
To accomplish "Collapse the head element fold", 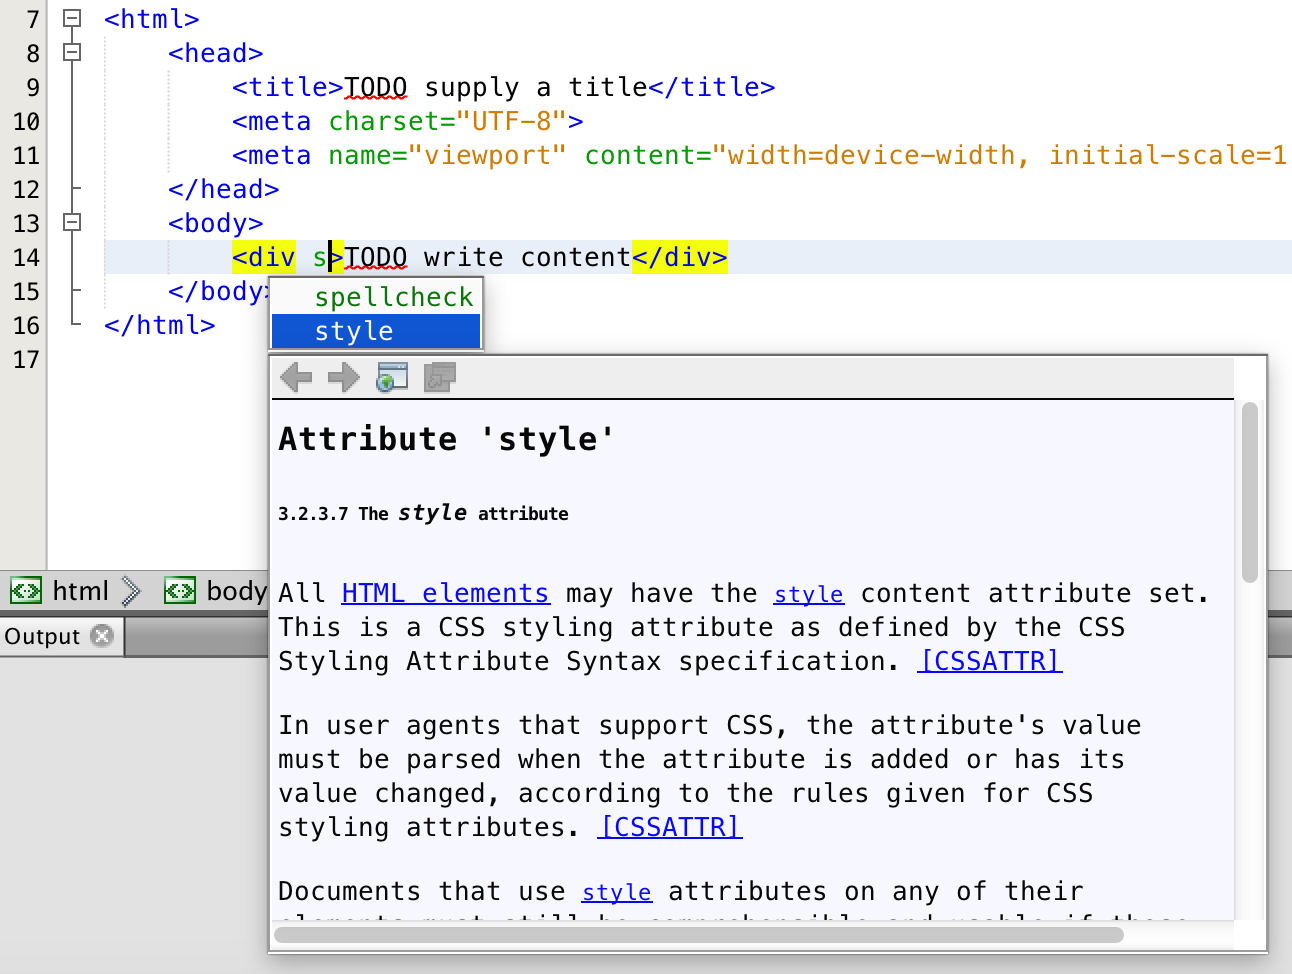I will click(x=72, y=52).
